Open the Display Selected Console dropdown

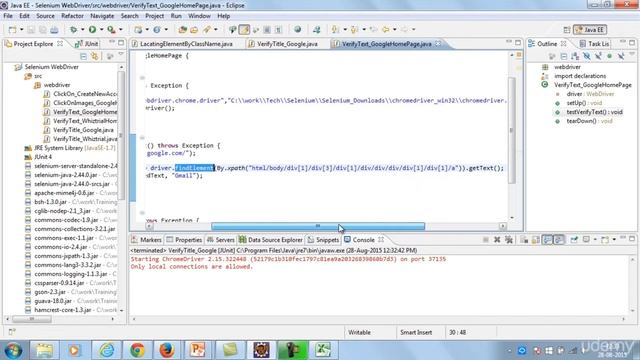click(595, 240)
